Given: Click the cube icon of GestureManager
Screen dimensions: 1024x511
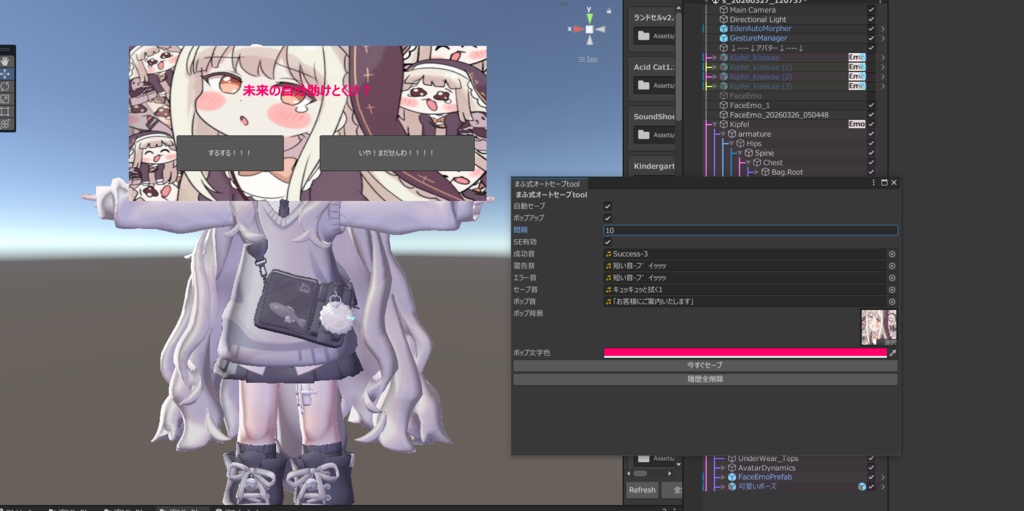Looking at the screenshot, I should [724, 39].
